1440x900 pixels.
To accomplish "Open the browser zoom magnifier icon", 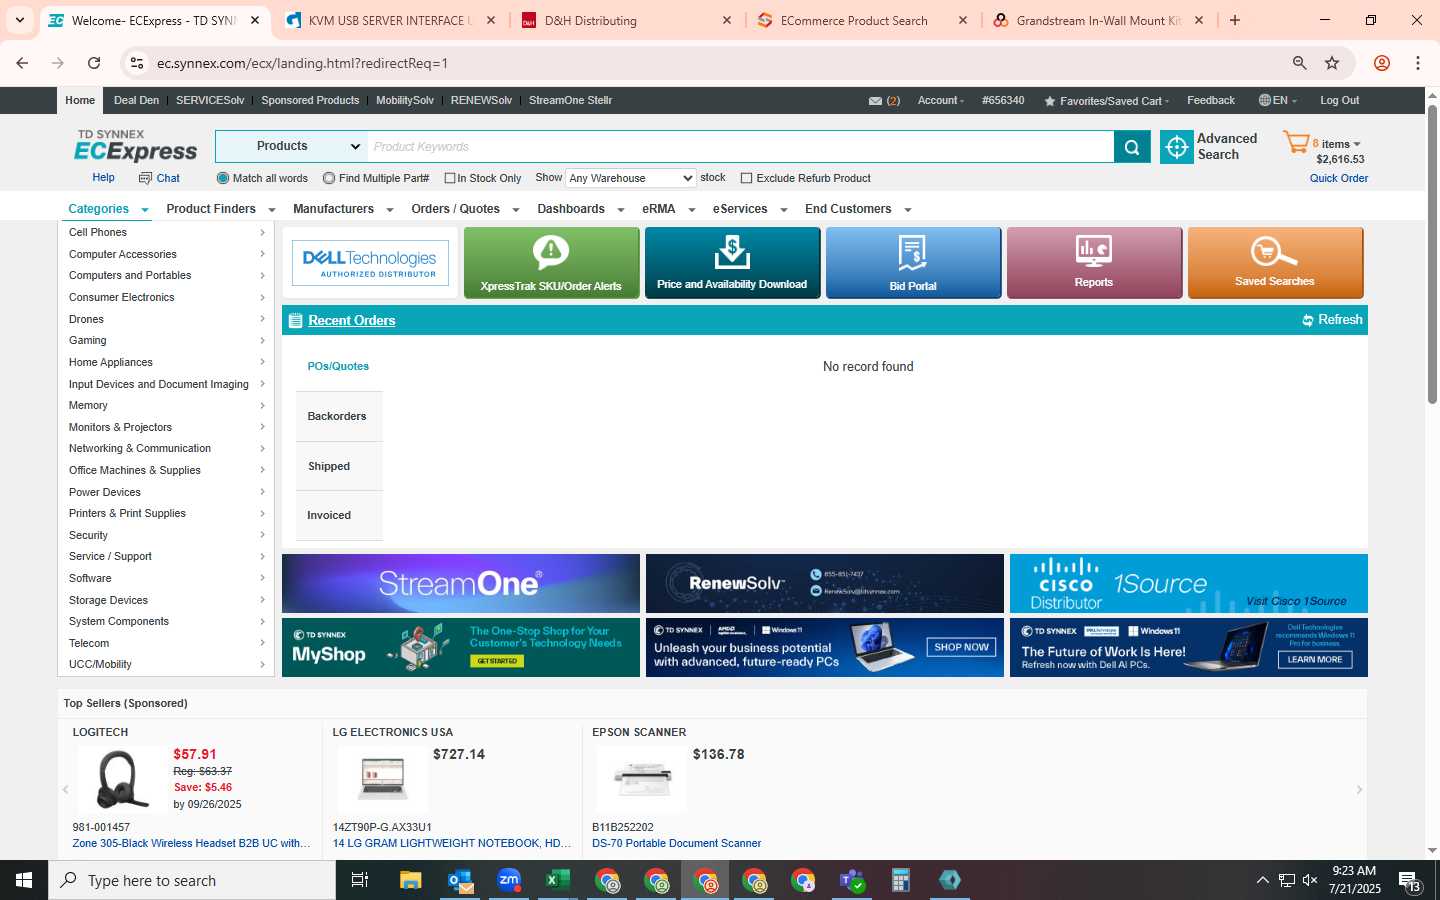I will point(1299,63).
